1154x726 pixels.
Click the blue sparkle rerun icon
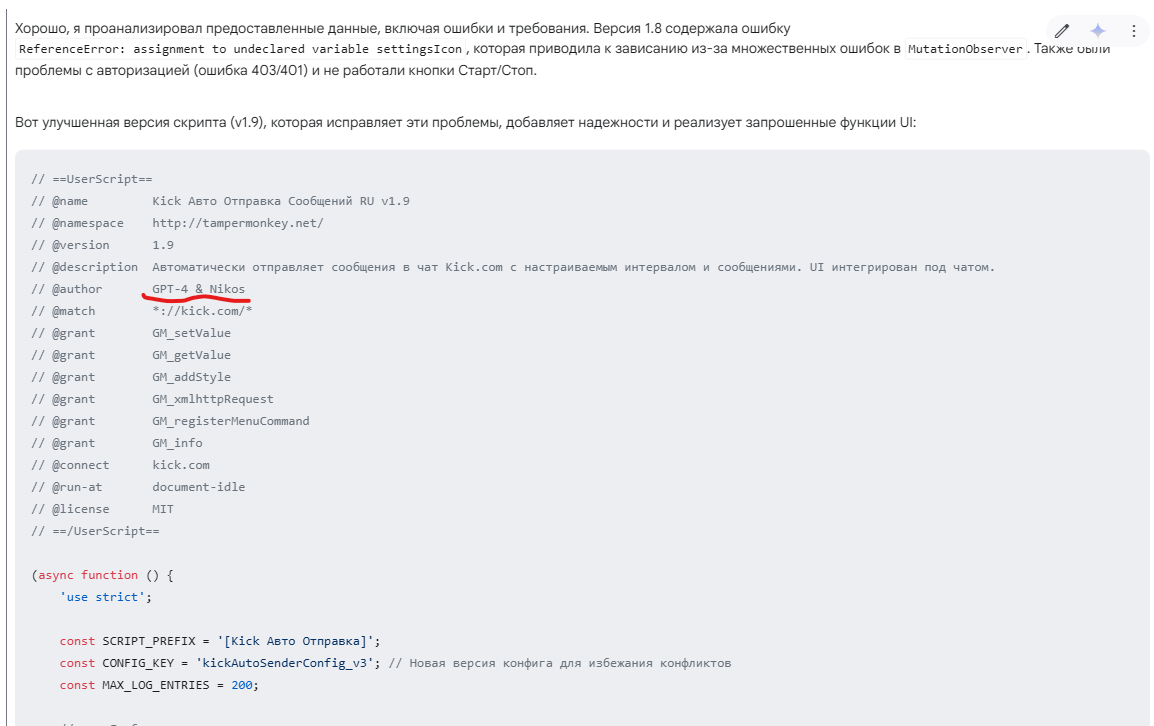pyautogui.click(x=1097, y=31)
